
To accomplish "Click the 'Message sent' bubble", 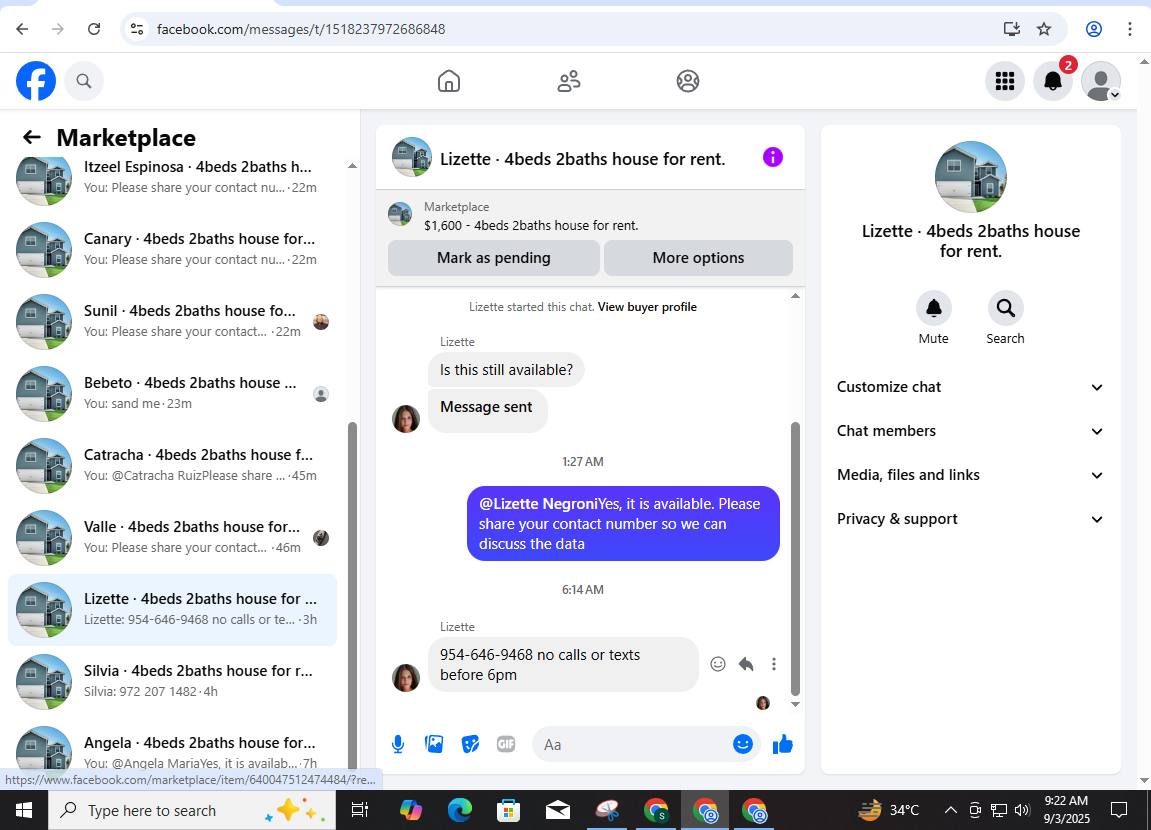I will [x=487, y=410].
